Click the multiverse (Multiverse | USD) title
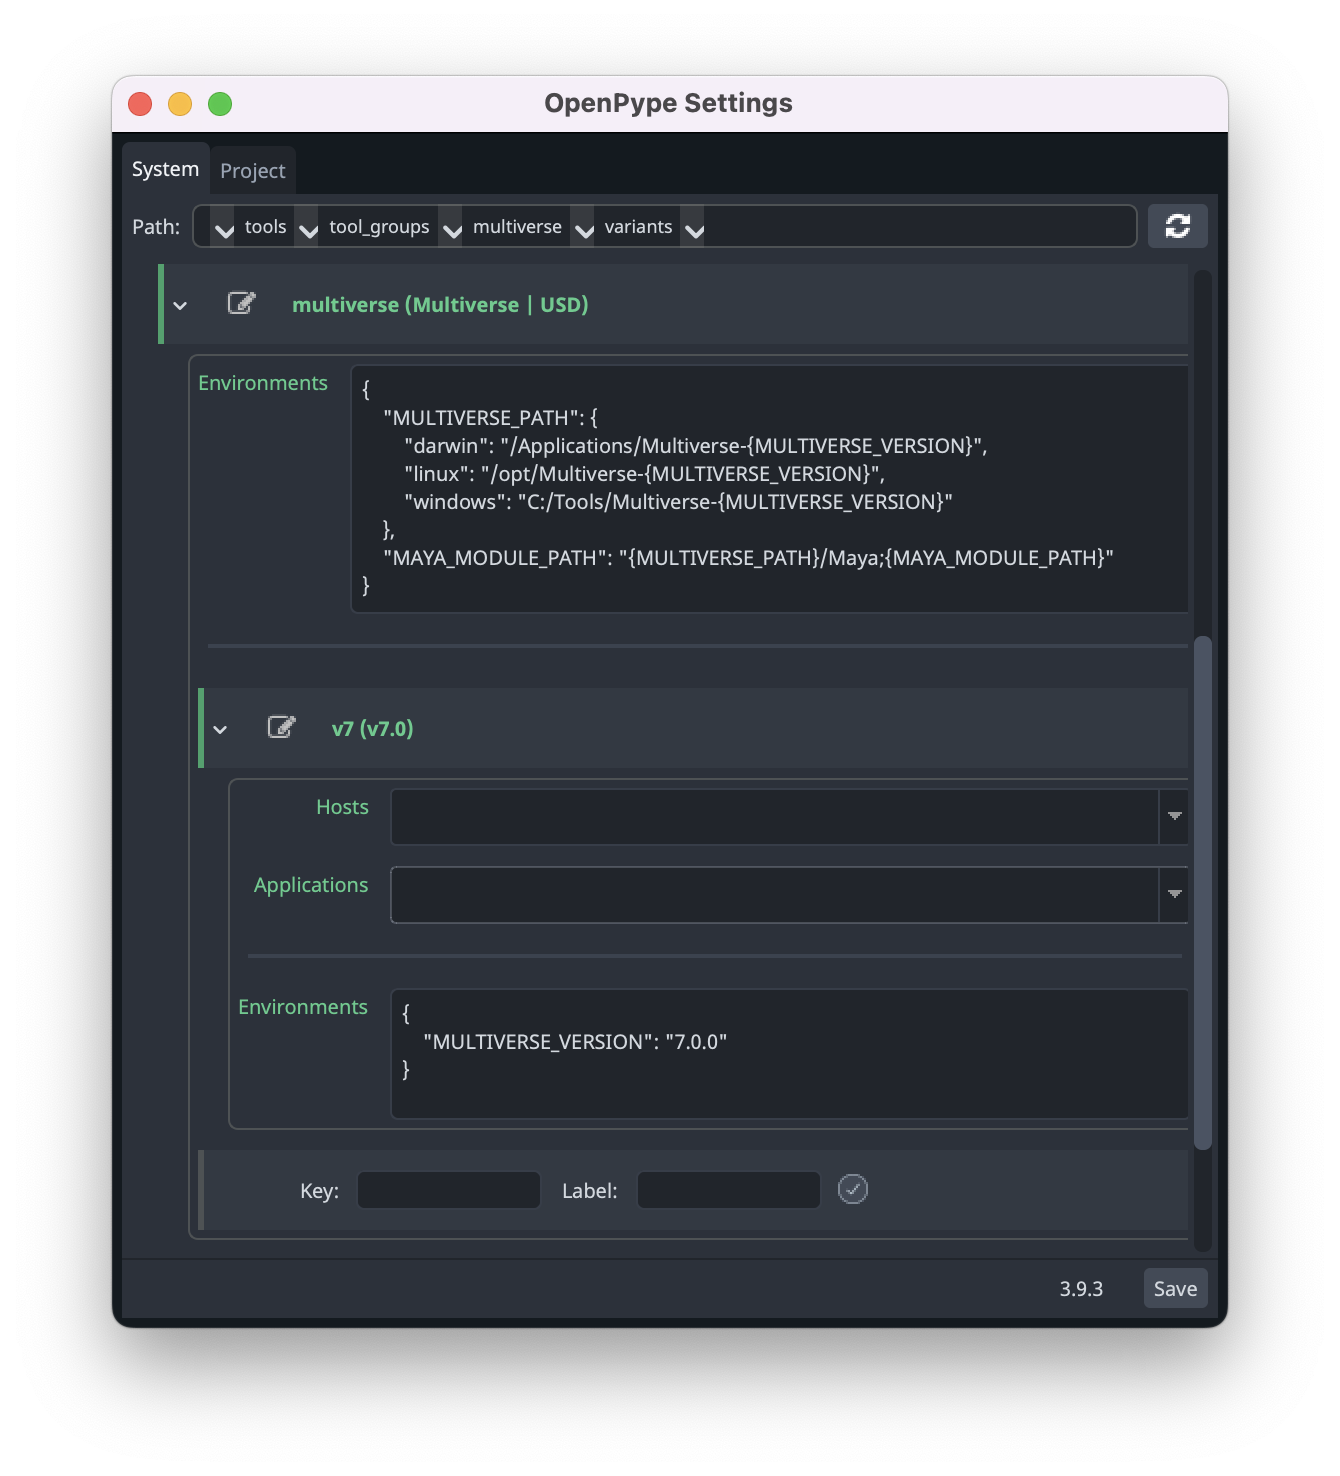 coord(440,305)
